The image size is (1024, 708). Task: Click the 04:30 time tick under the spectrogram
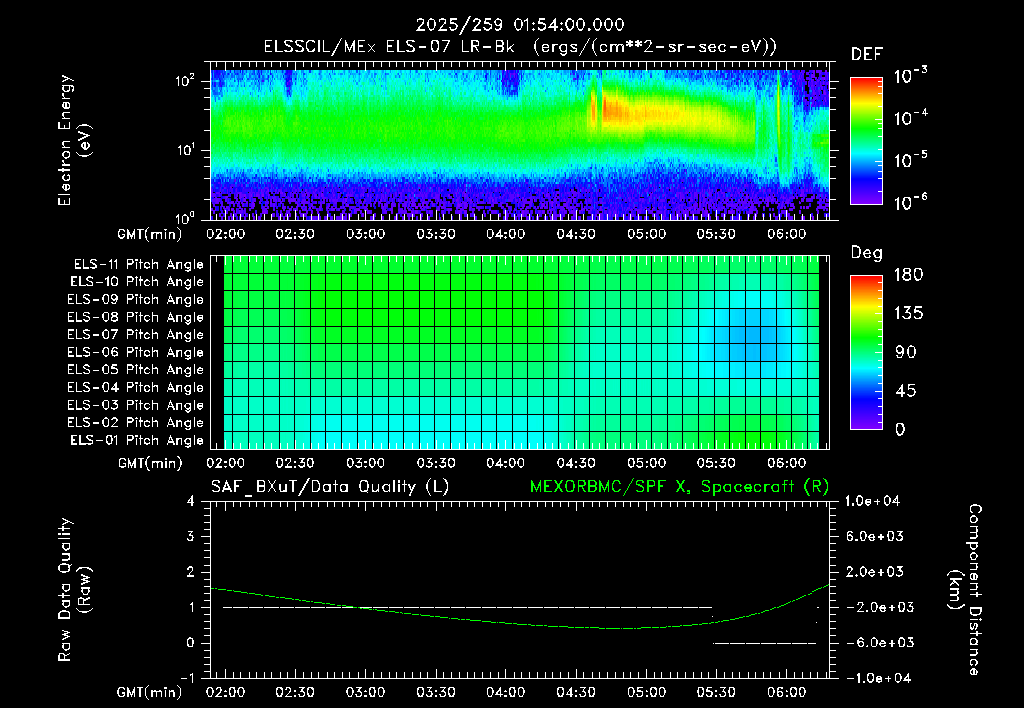(576, 234)
